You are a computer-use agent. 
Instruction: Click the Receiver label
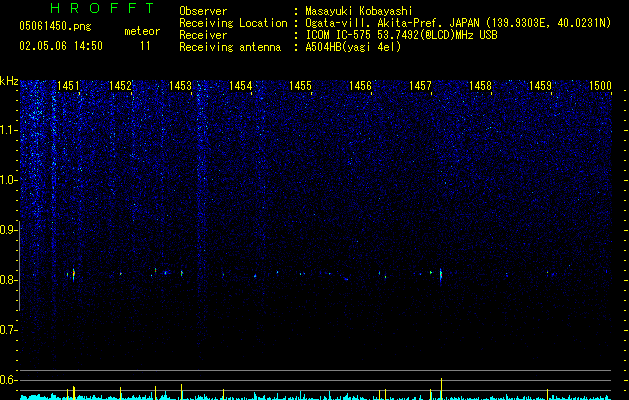tap(203, 35)
